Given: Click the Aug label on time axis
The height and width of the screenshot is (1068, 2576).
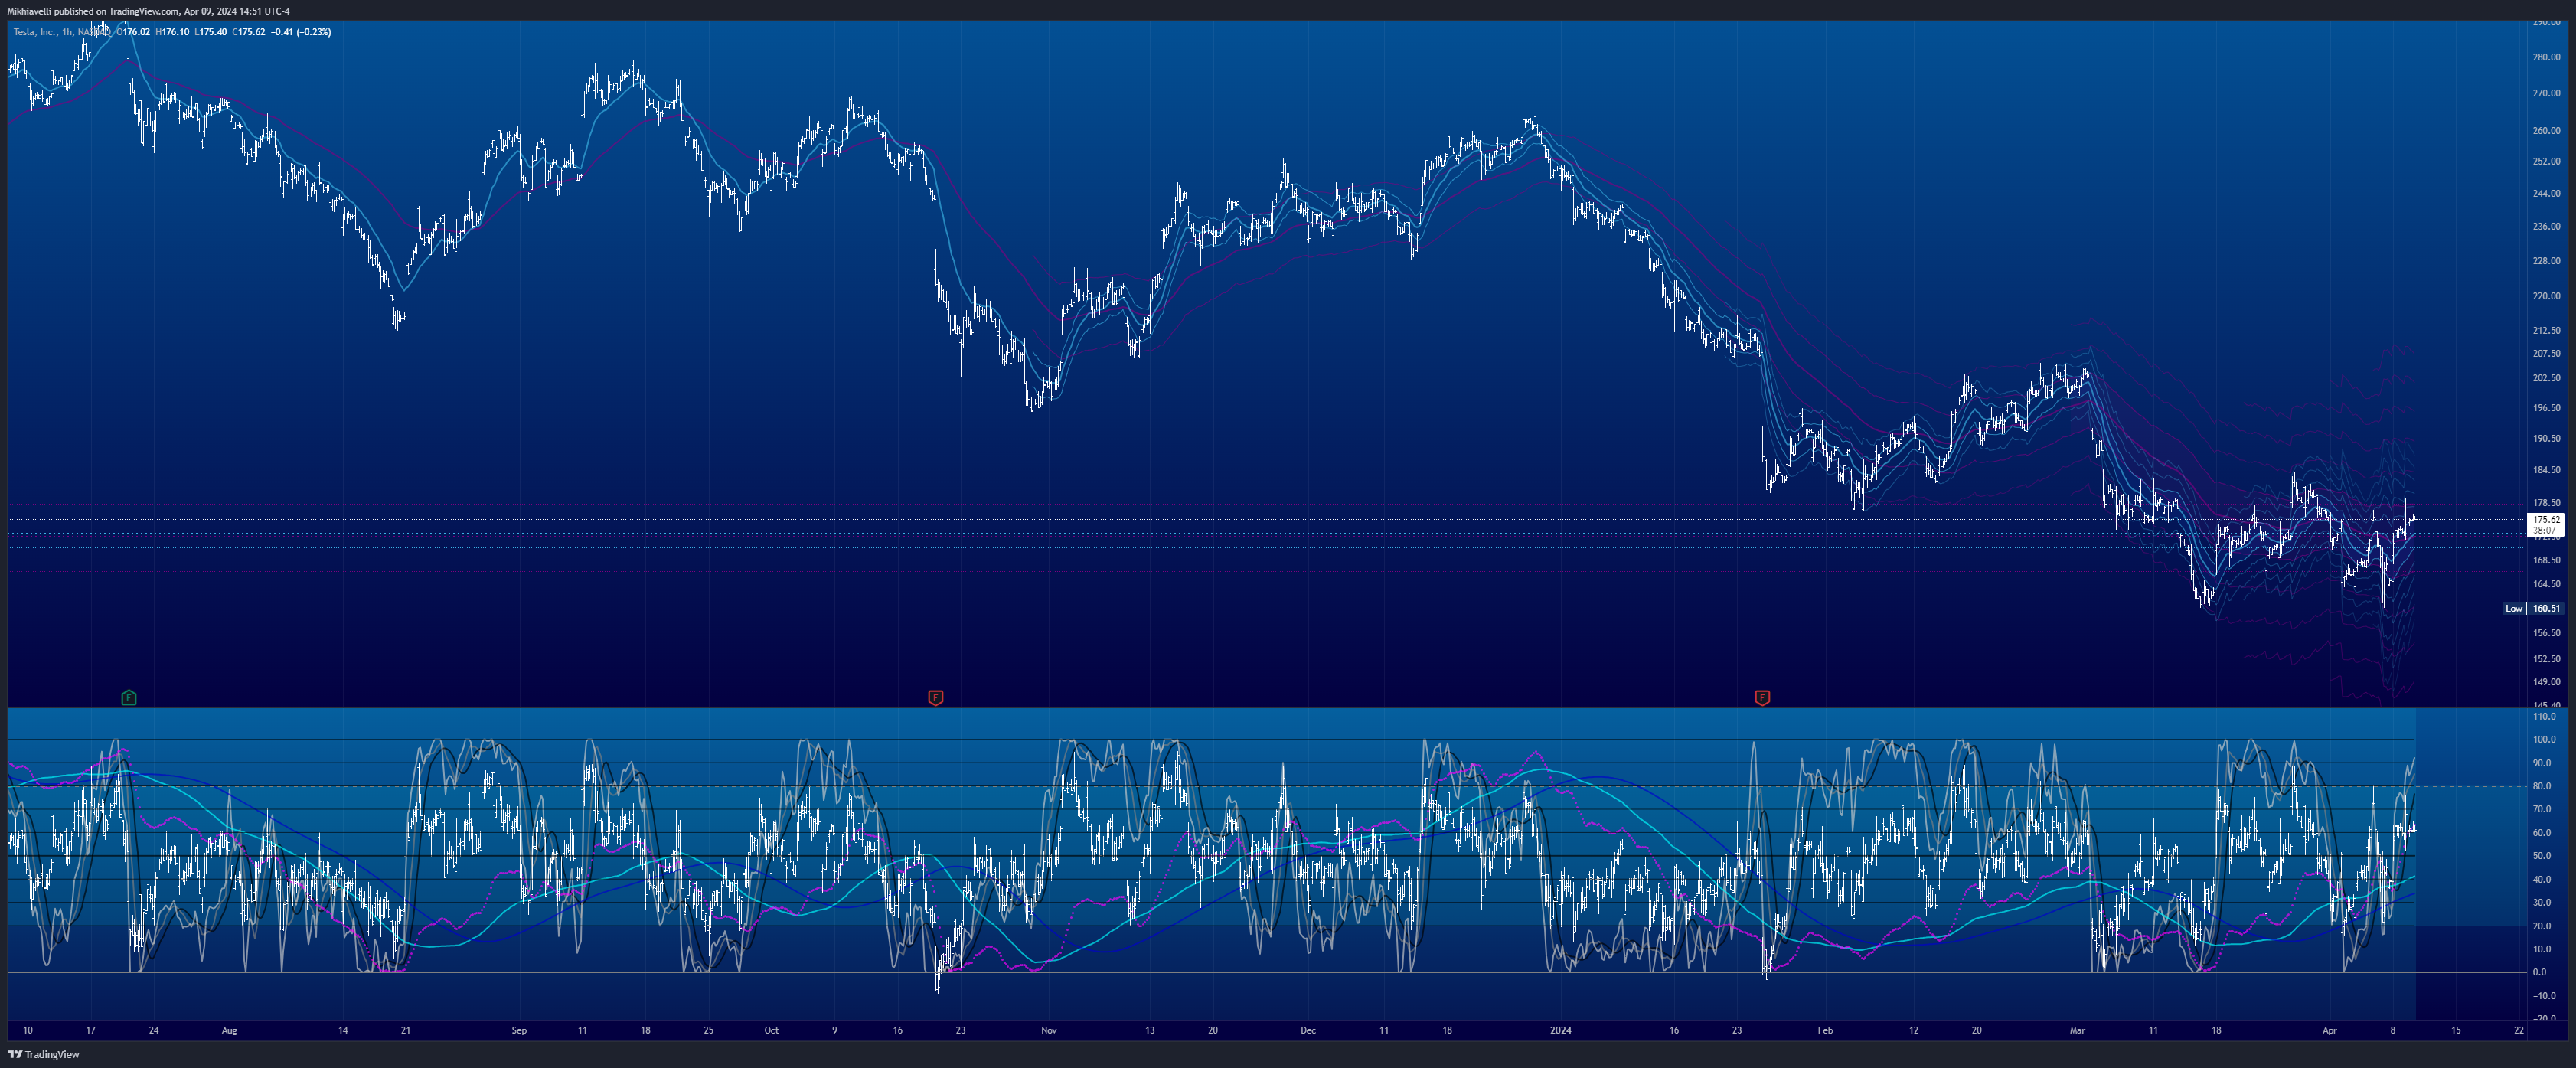Looking at the screenshot, I should pos(229,1030).
